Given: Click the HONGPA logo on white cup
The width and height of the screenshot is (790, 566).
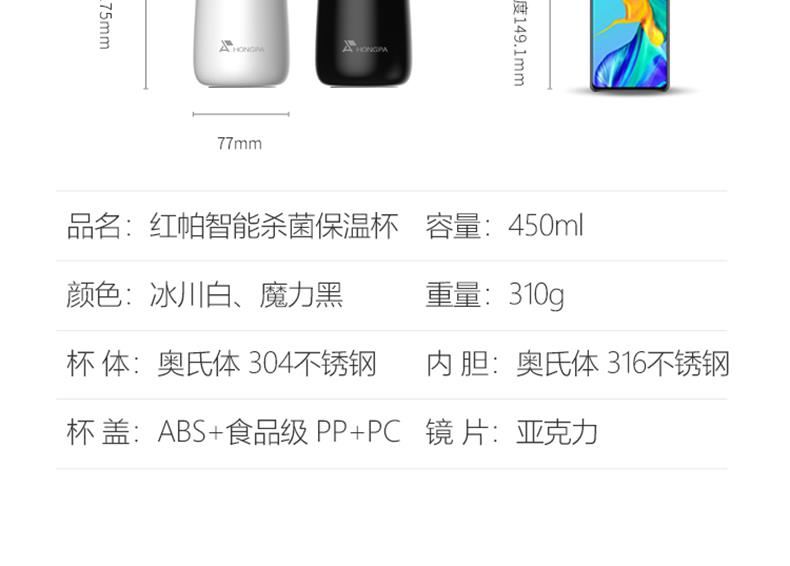Looking at the screenshot, I should point(241,47).
